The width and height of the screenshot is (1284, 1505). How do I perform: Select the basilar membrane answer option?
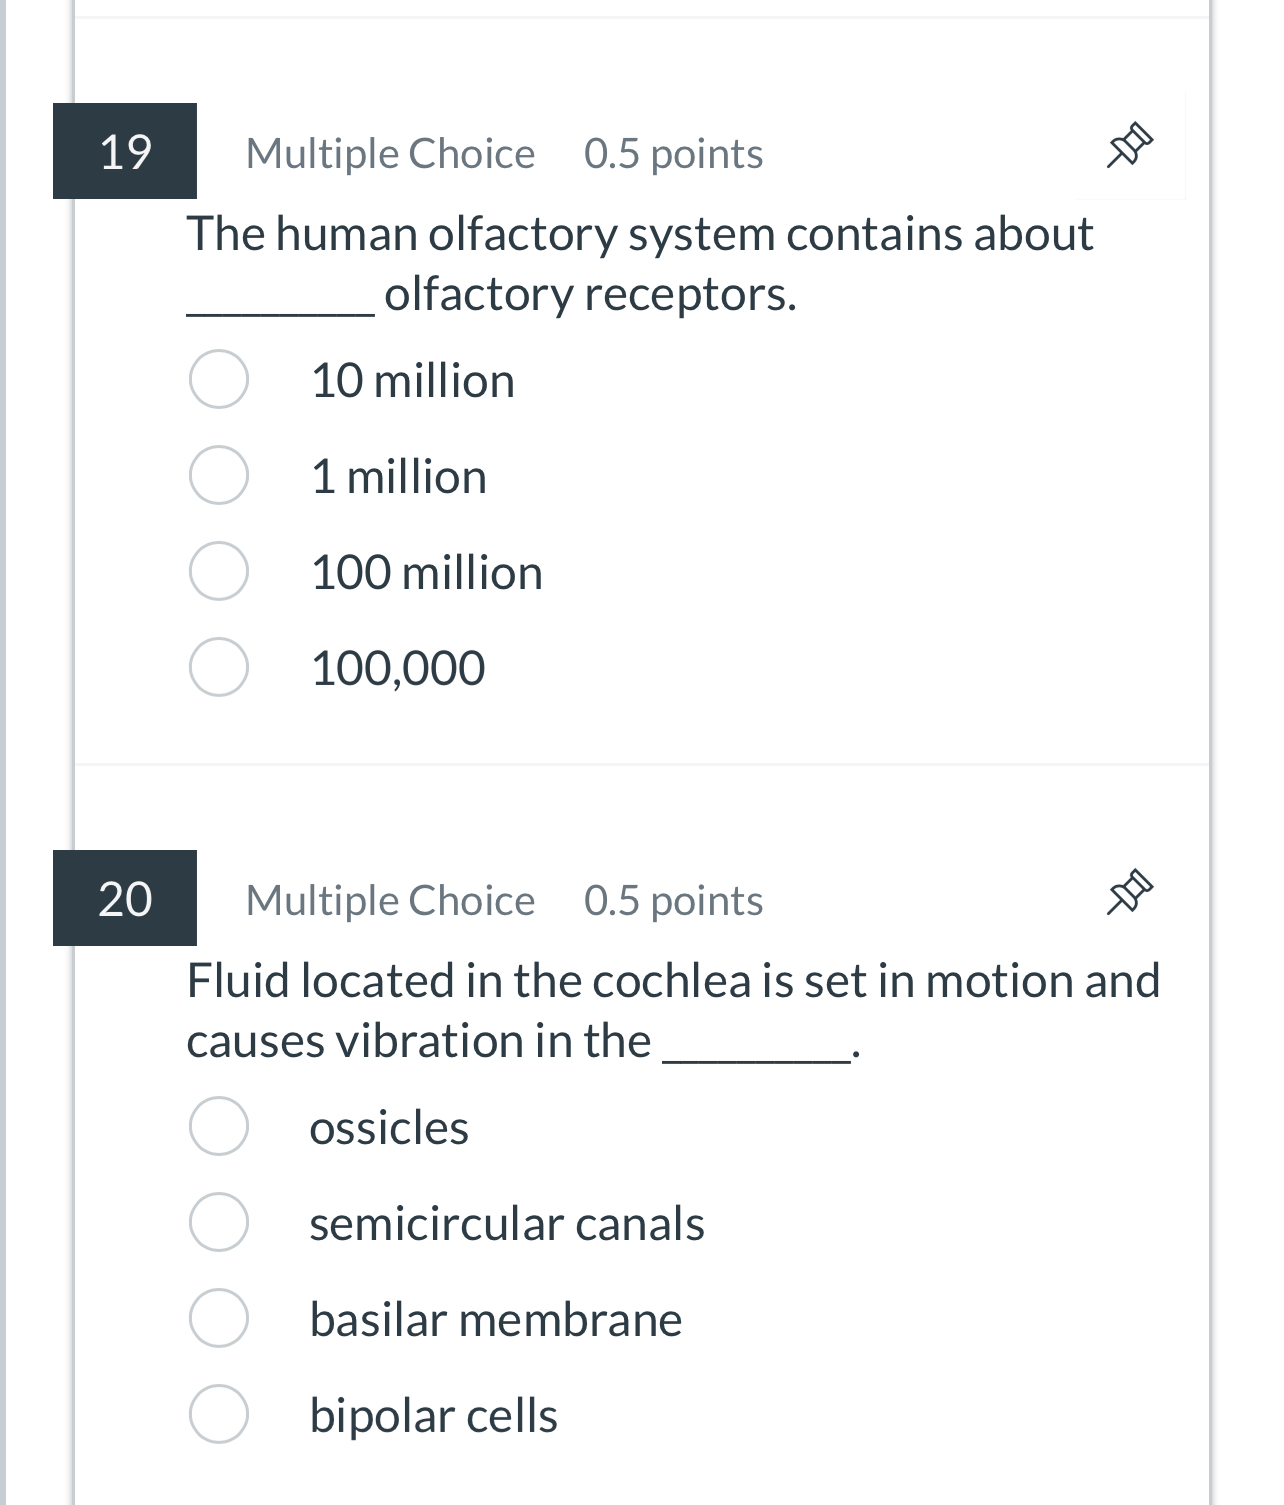point(217,1319)
